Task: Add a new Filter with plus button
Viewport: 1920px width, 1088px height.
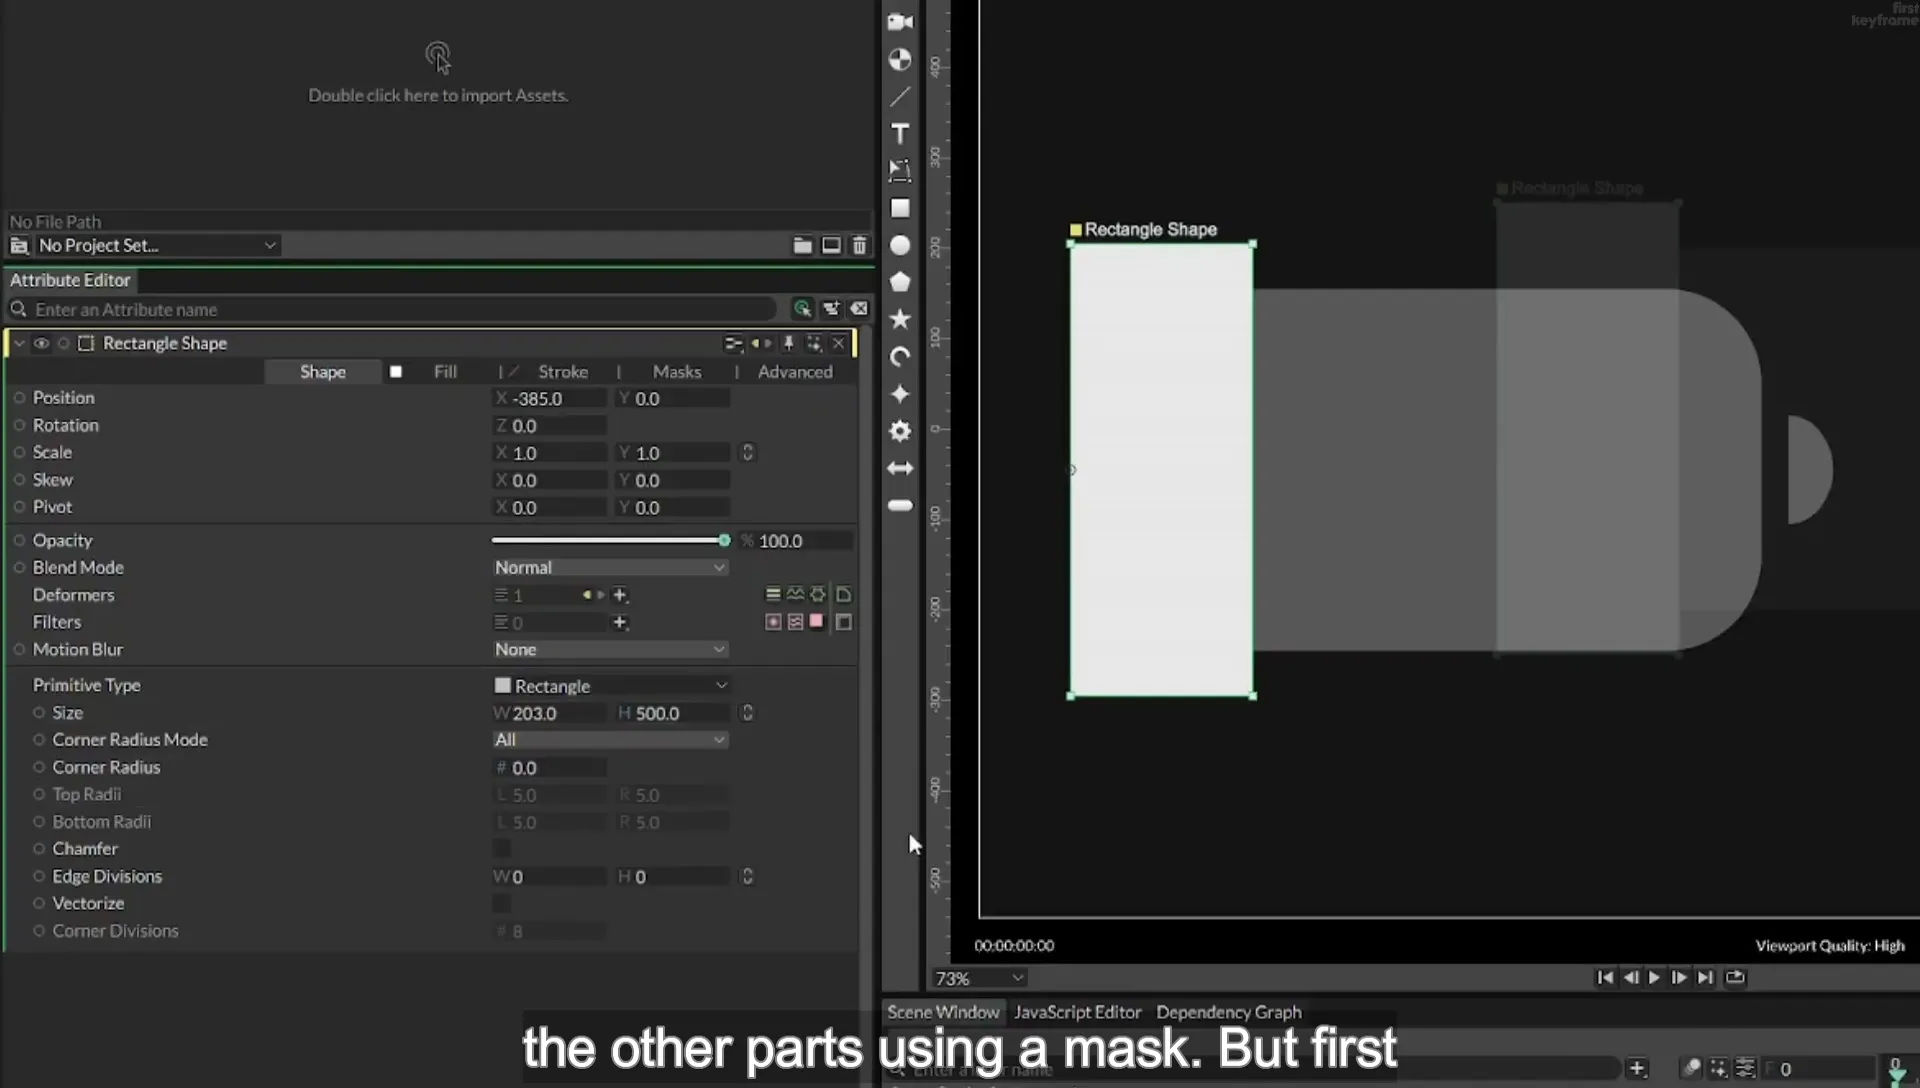Action: 620,622
